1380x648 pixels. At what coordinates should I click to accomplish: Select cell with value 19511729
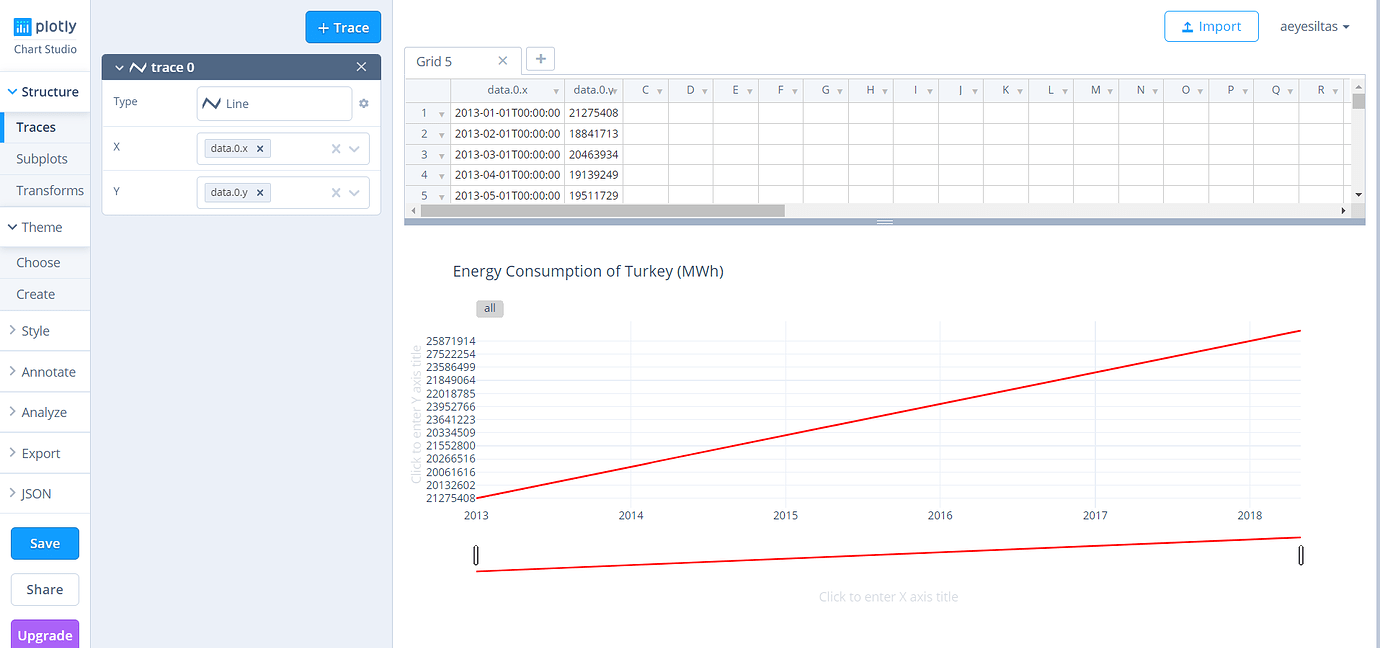click(594, 195)
